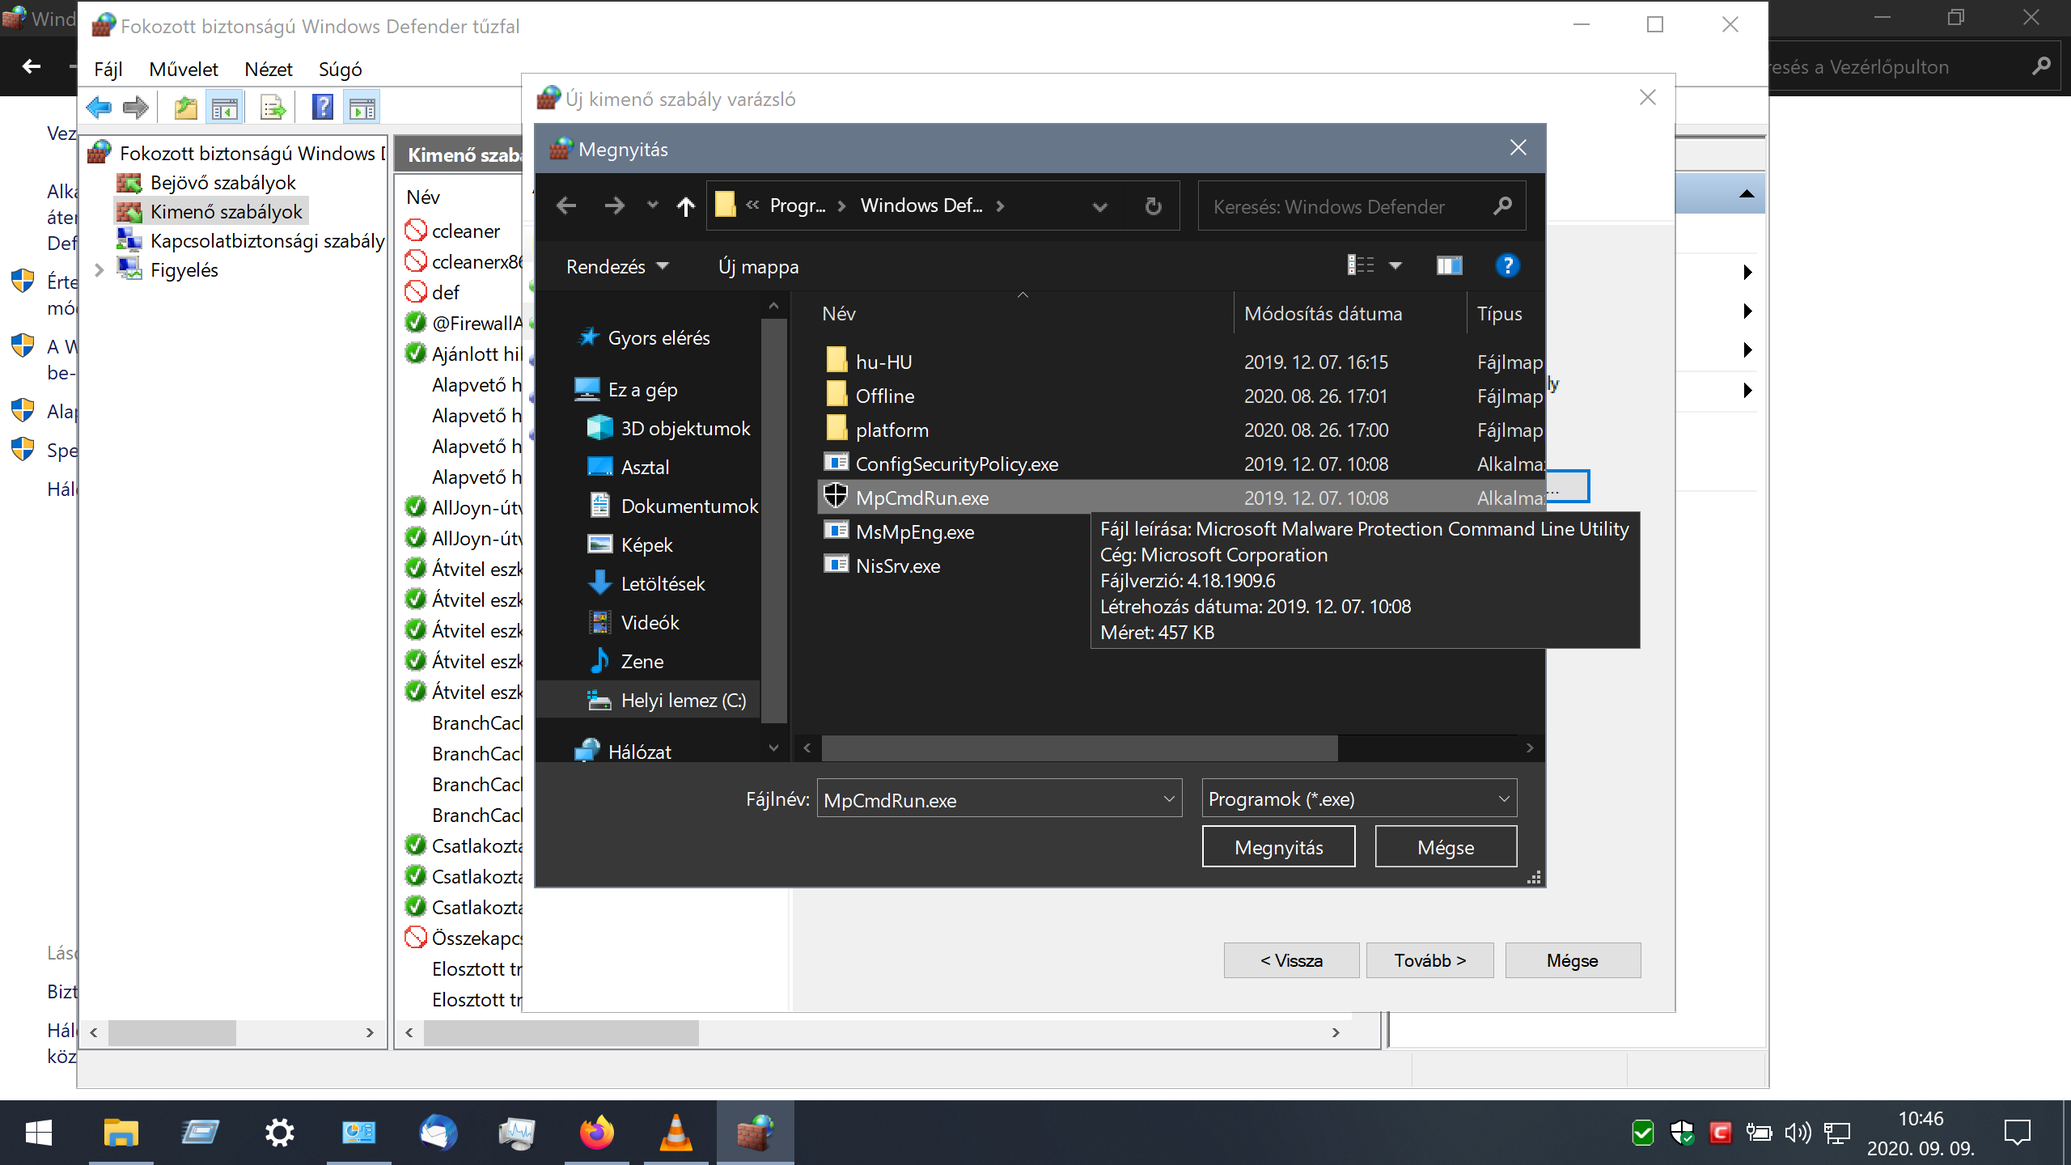
Task: Open VLC media player from the taskbar
Action: pyautogui.click(x=676, y=1133)
